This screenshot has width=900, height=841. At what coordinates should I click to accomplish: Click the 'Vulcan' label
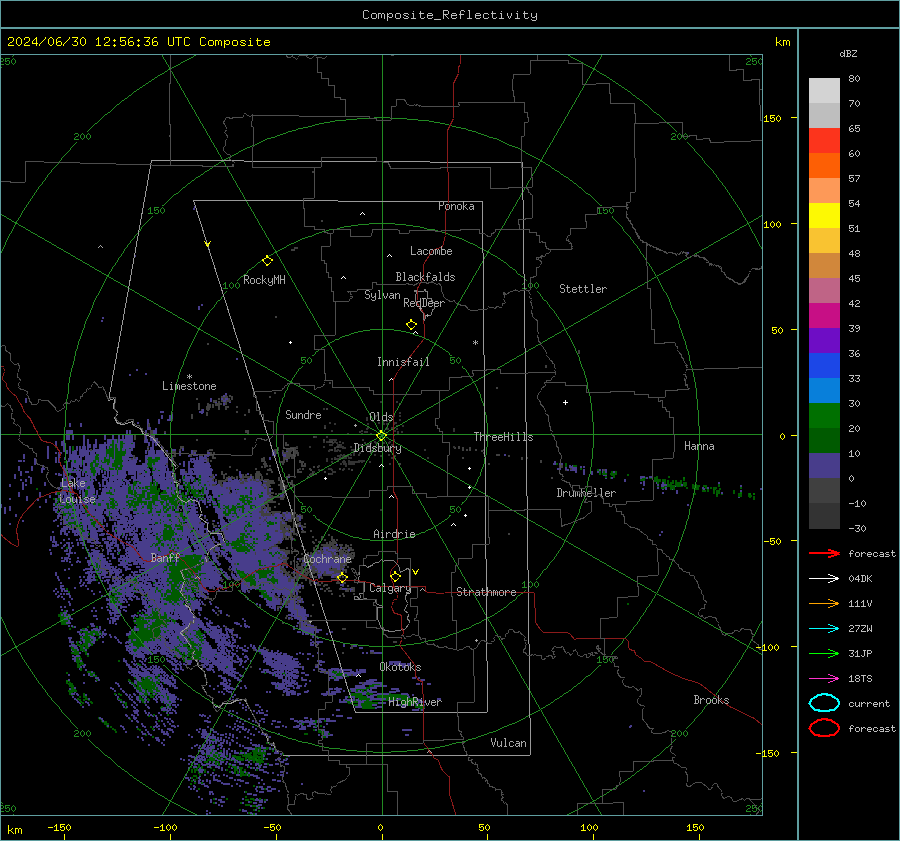tap(508, 743)
